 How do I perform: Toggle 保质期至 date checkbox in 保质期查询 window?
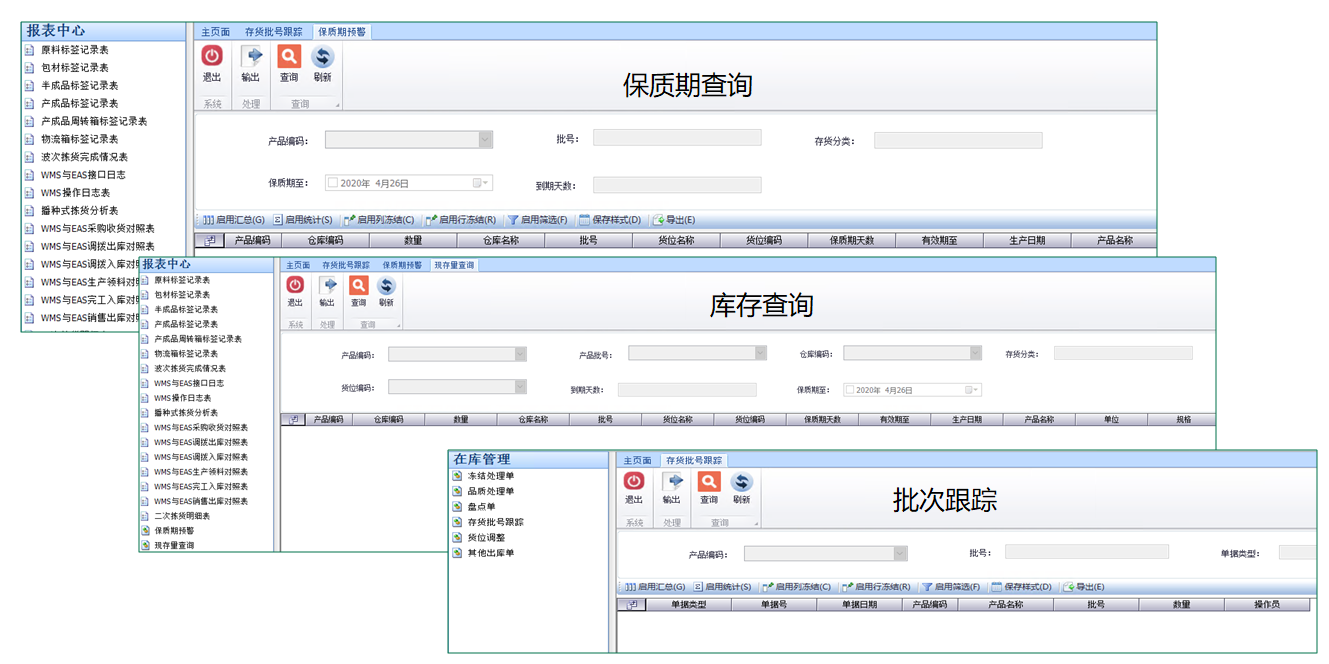pyautogui.click(x=333, y=184)
